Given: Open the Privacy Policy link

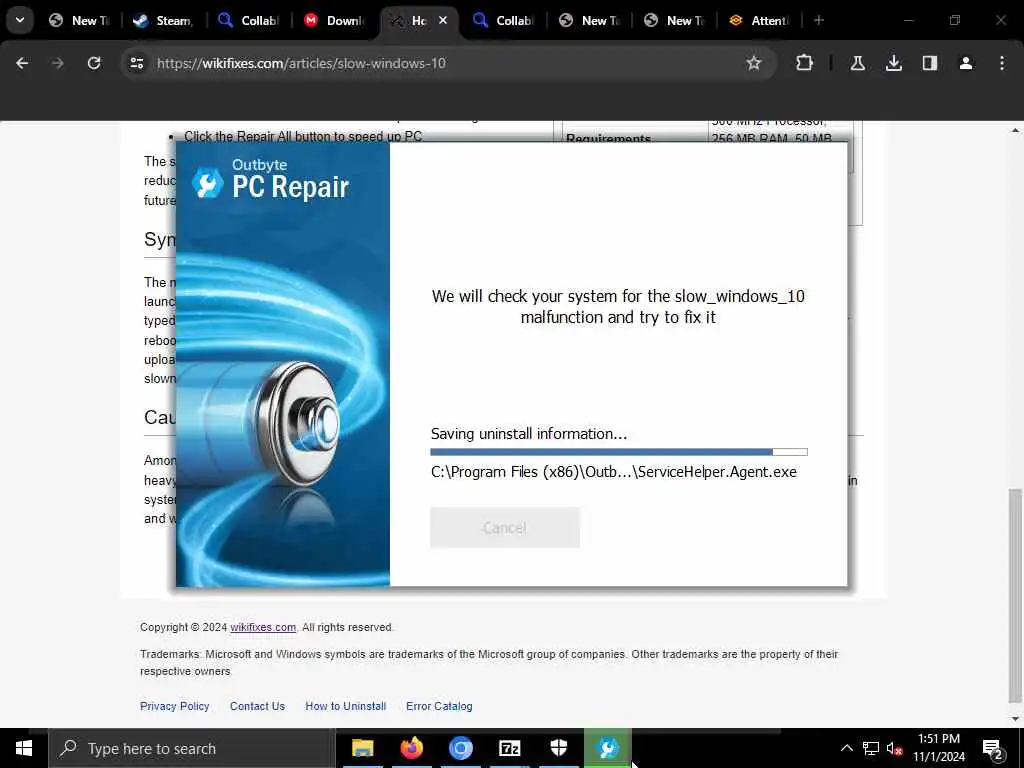Looking at the screenshot, I should 174,706.
